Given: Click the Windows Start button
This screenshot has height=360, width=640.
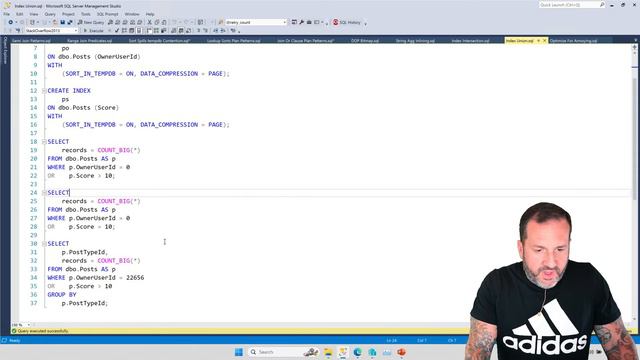Looking at the screenshot, I should pos(239,352).
